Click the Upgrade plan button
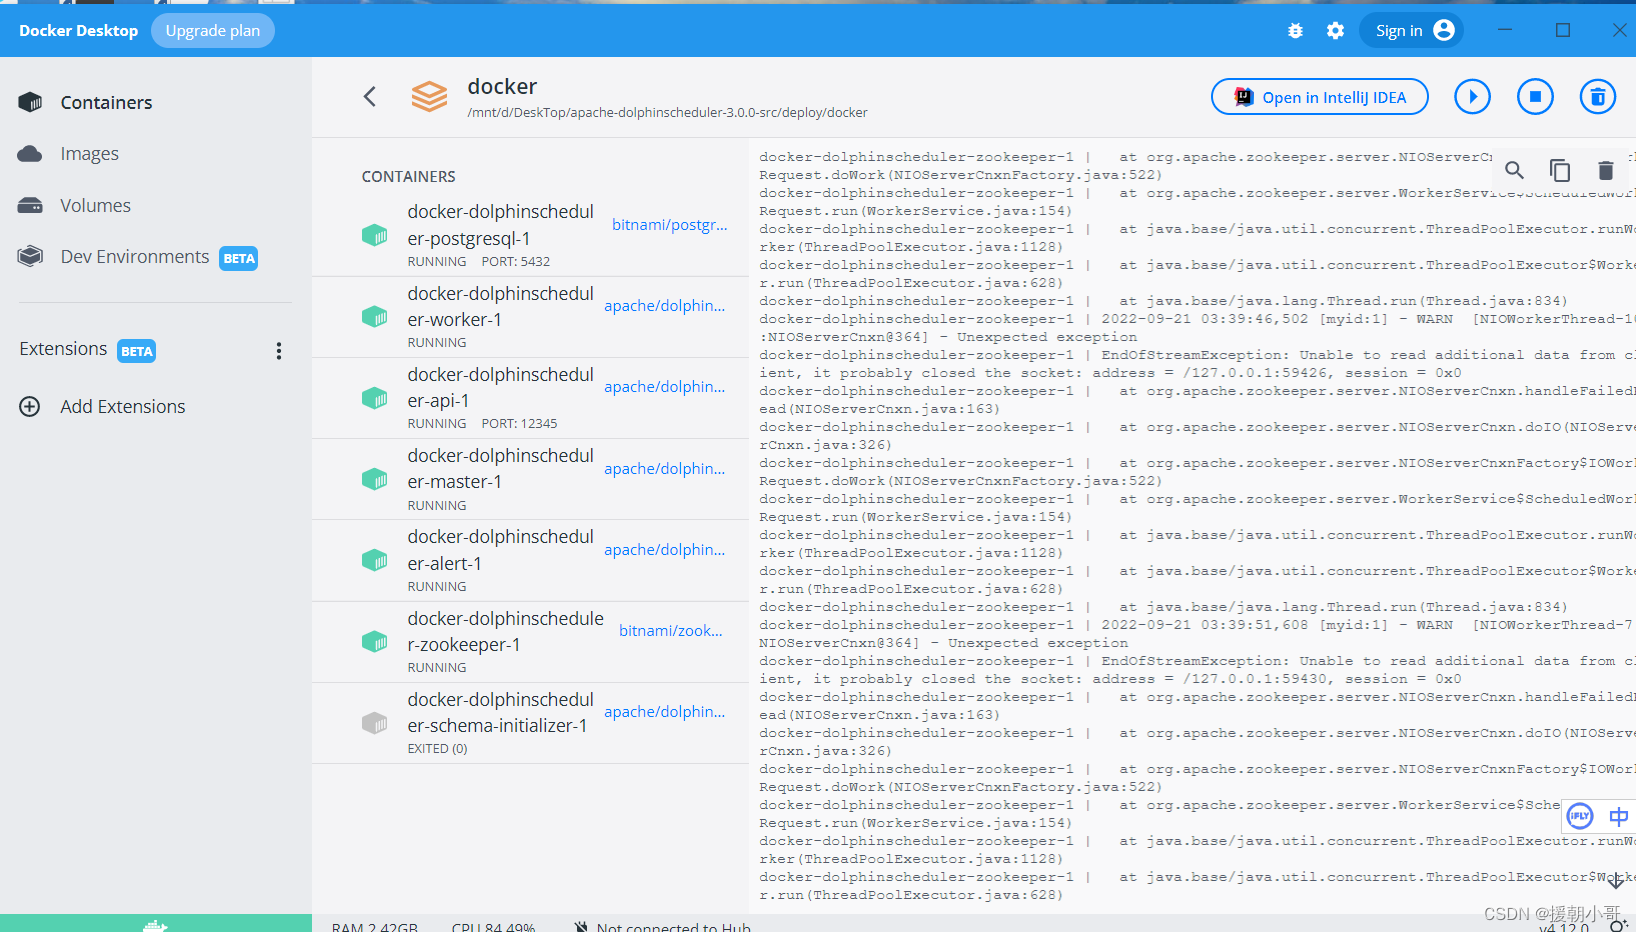 [213, 30]
